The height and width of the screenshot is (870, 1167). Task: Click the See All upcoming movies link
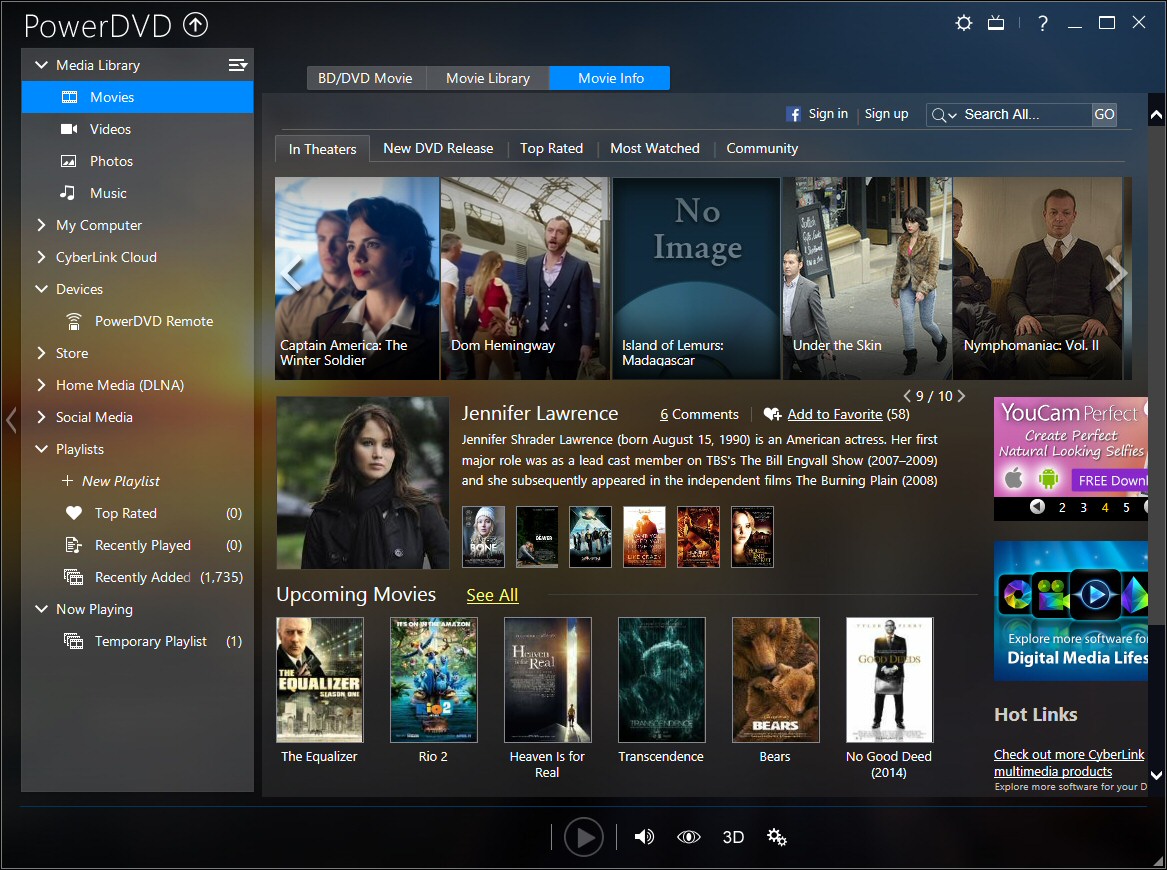(x=492, y=595)
